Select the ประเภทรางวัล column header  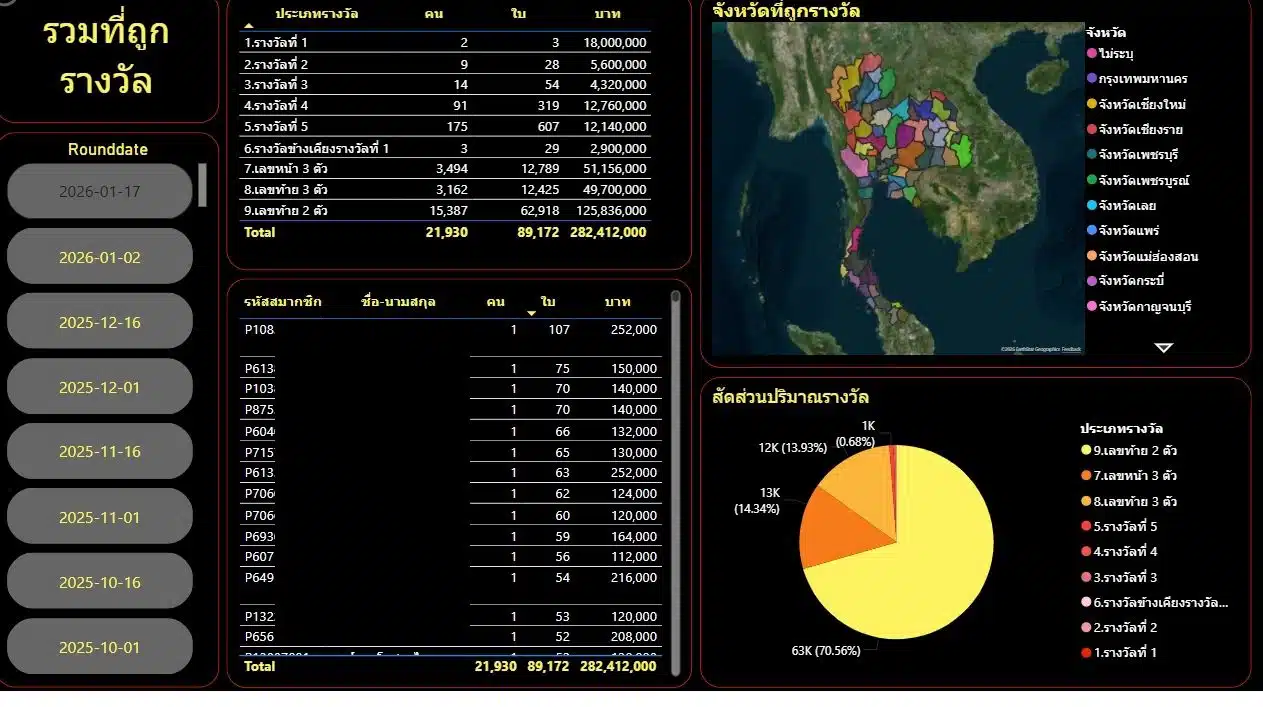pos(318,14)
